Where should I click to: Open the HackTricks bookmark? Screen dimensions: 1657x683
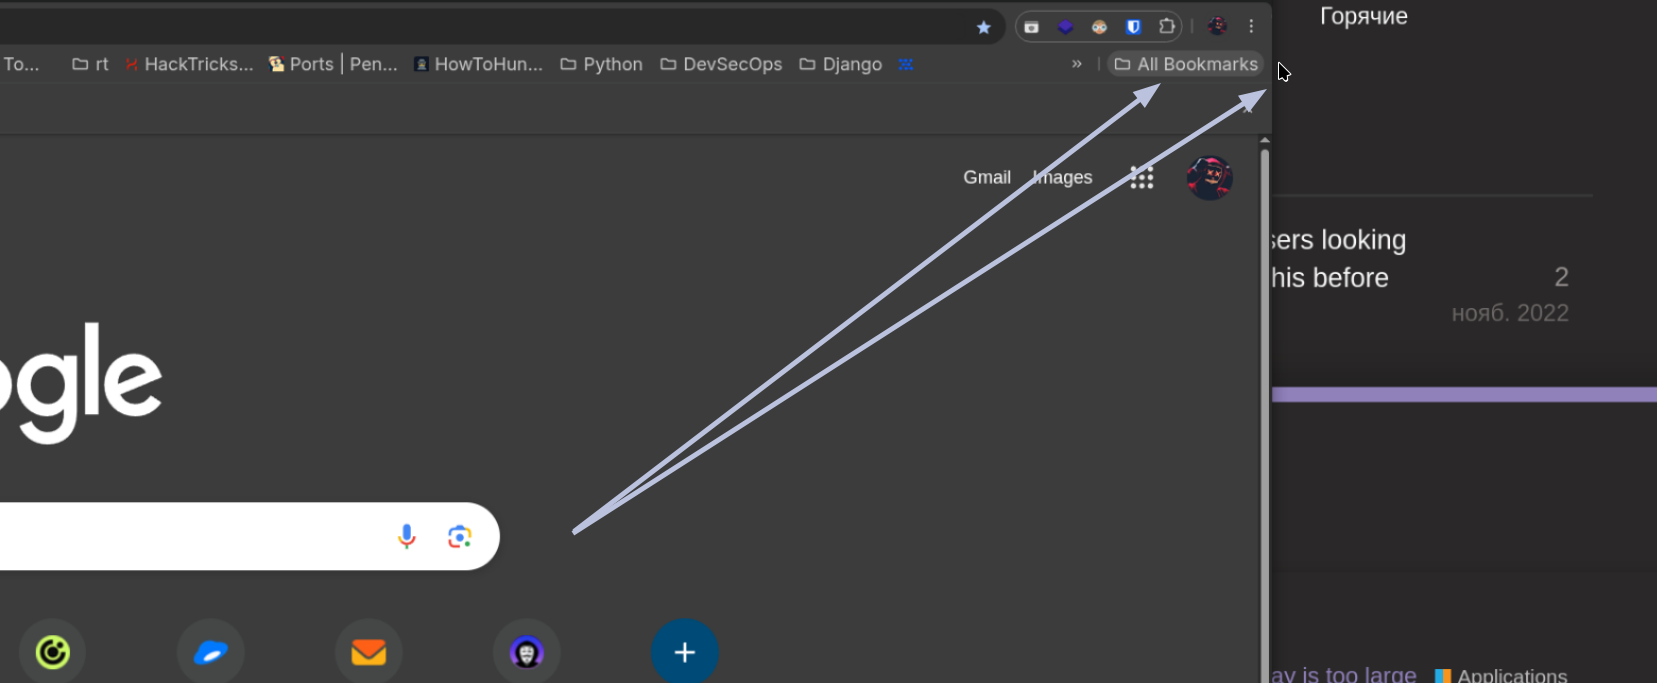coord(189,64)
